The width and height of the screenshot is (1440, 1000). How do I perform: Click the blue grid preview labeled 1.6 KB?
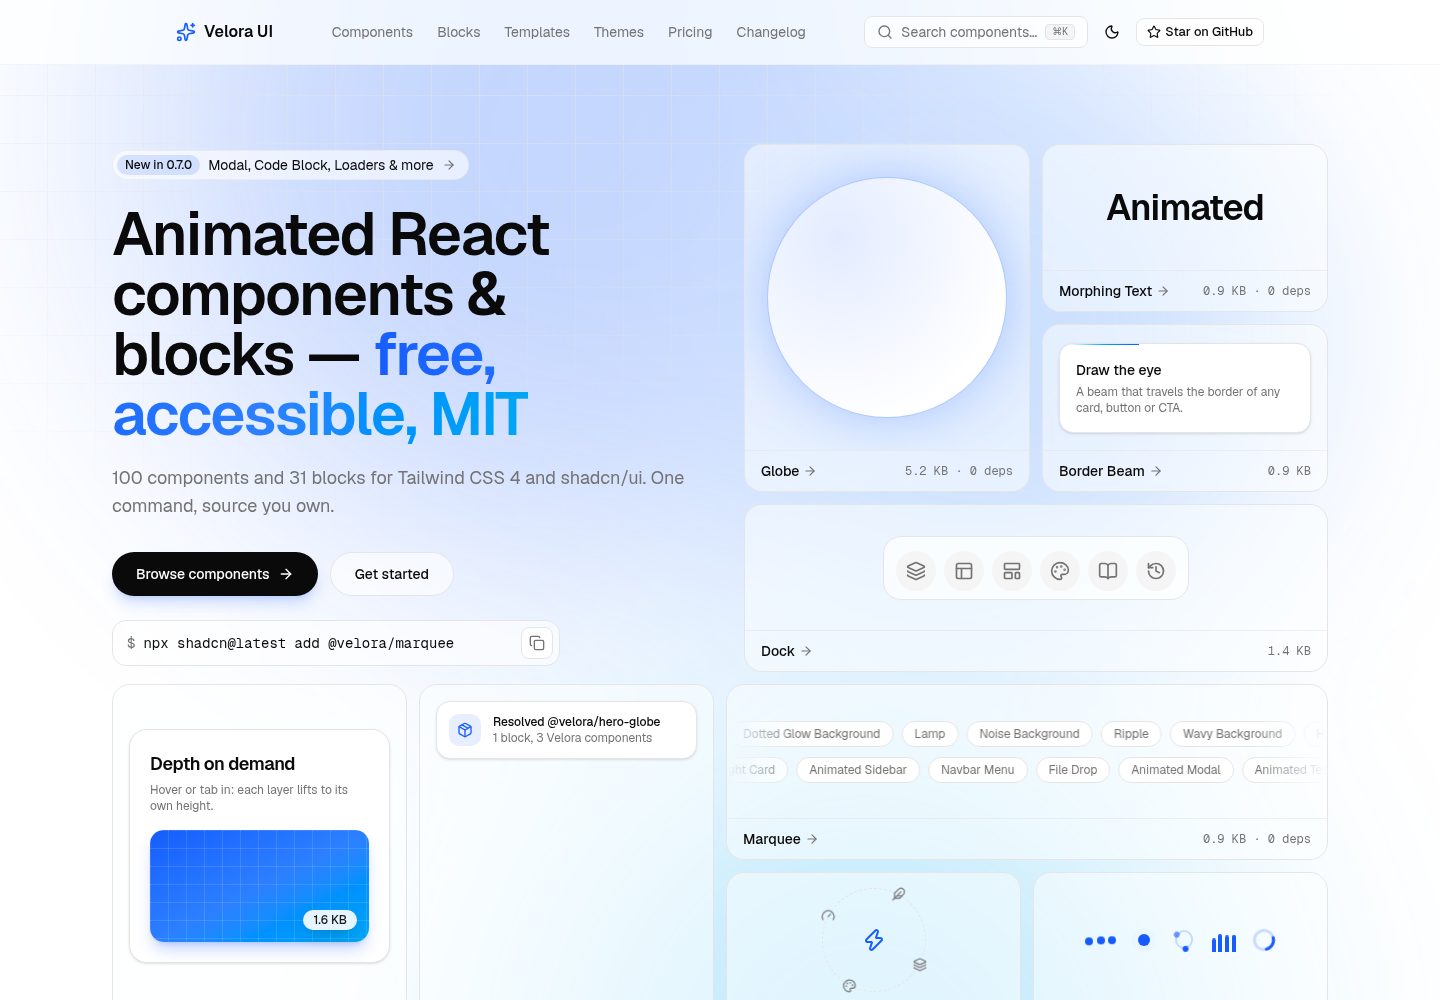click(260, 886)
